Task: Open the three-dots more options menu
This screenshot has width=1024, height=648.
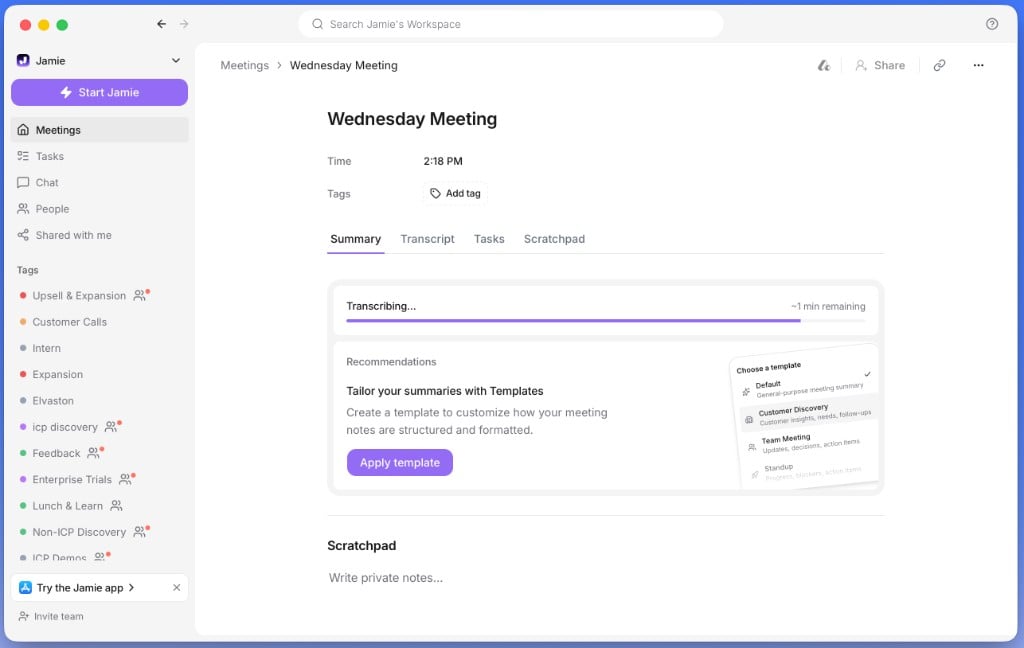Action: click(978, 65)
